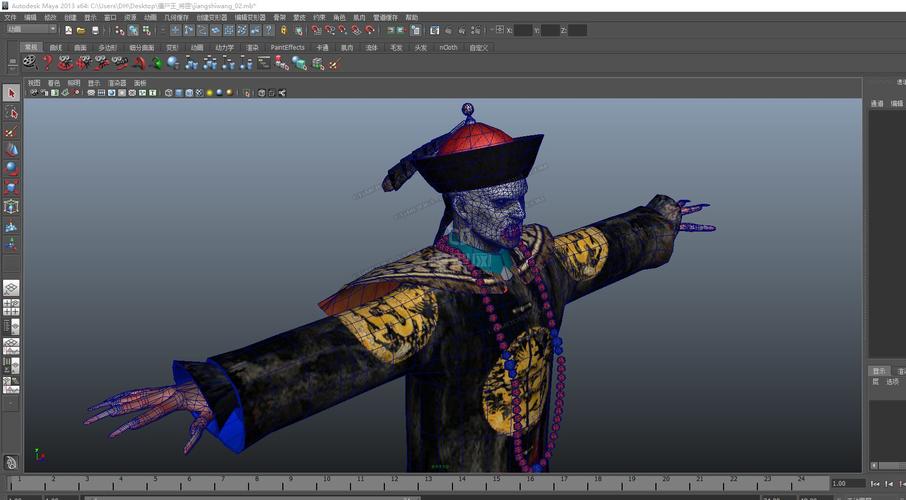Click the blue sphere shelf icon

[x=173, y=62]
